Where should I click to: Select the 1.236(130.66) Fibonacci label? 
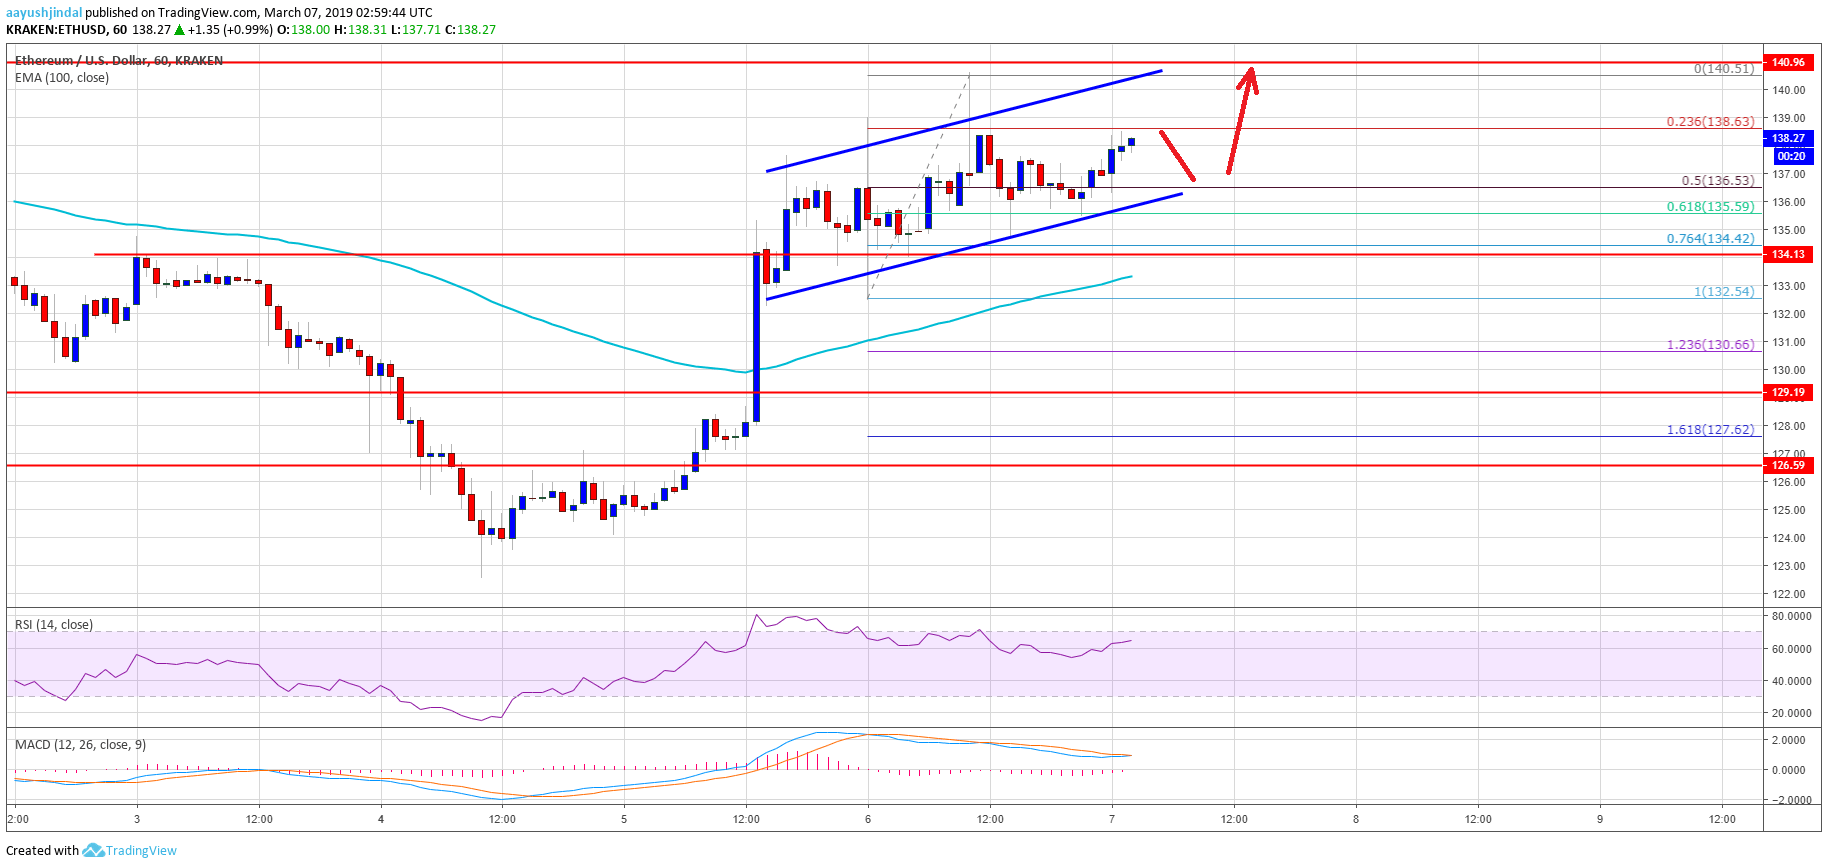(1710, 345)
